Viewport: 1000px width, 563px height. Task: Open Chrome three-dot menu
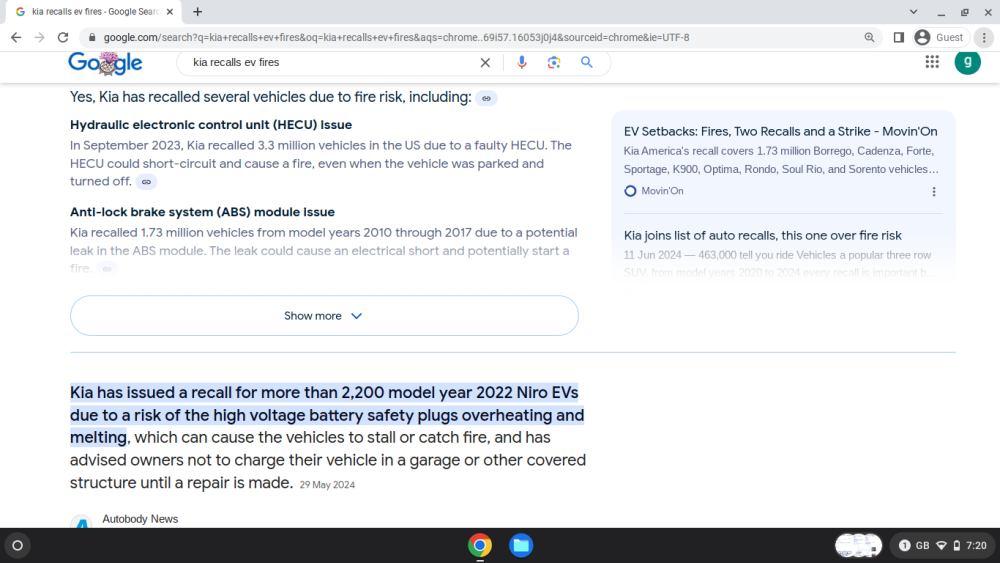pyautogui.click(x=984, y=38)
